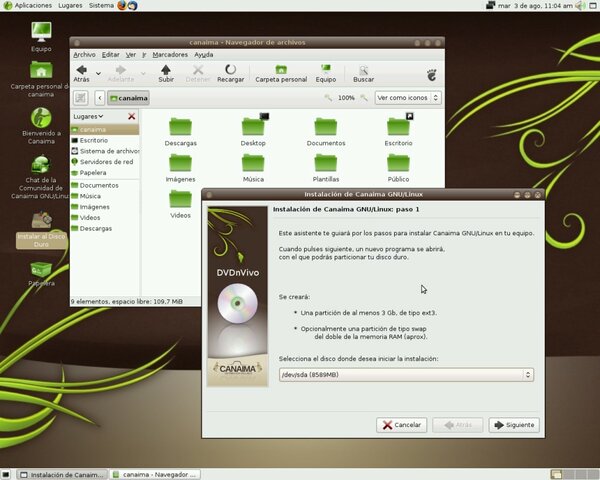Select the Equipo desktop icon
The image size is (600, 480).
click(41, 37)
